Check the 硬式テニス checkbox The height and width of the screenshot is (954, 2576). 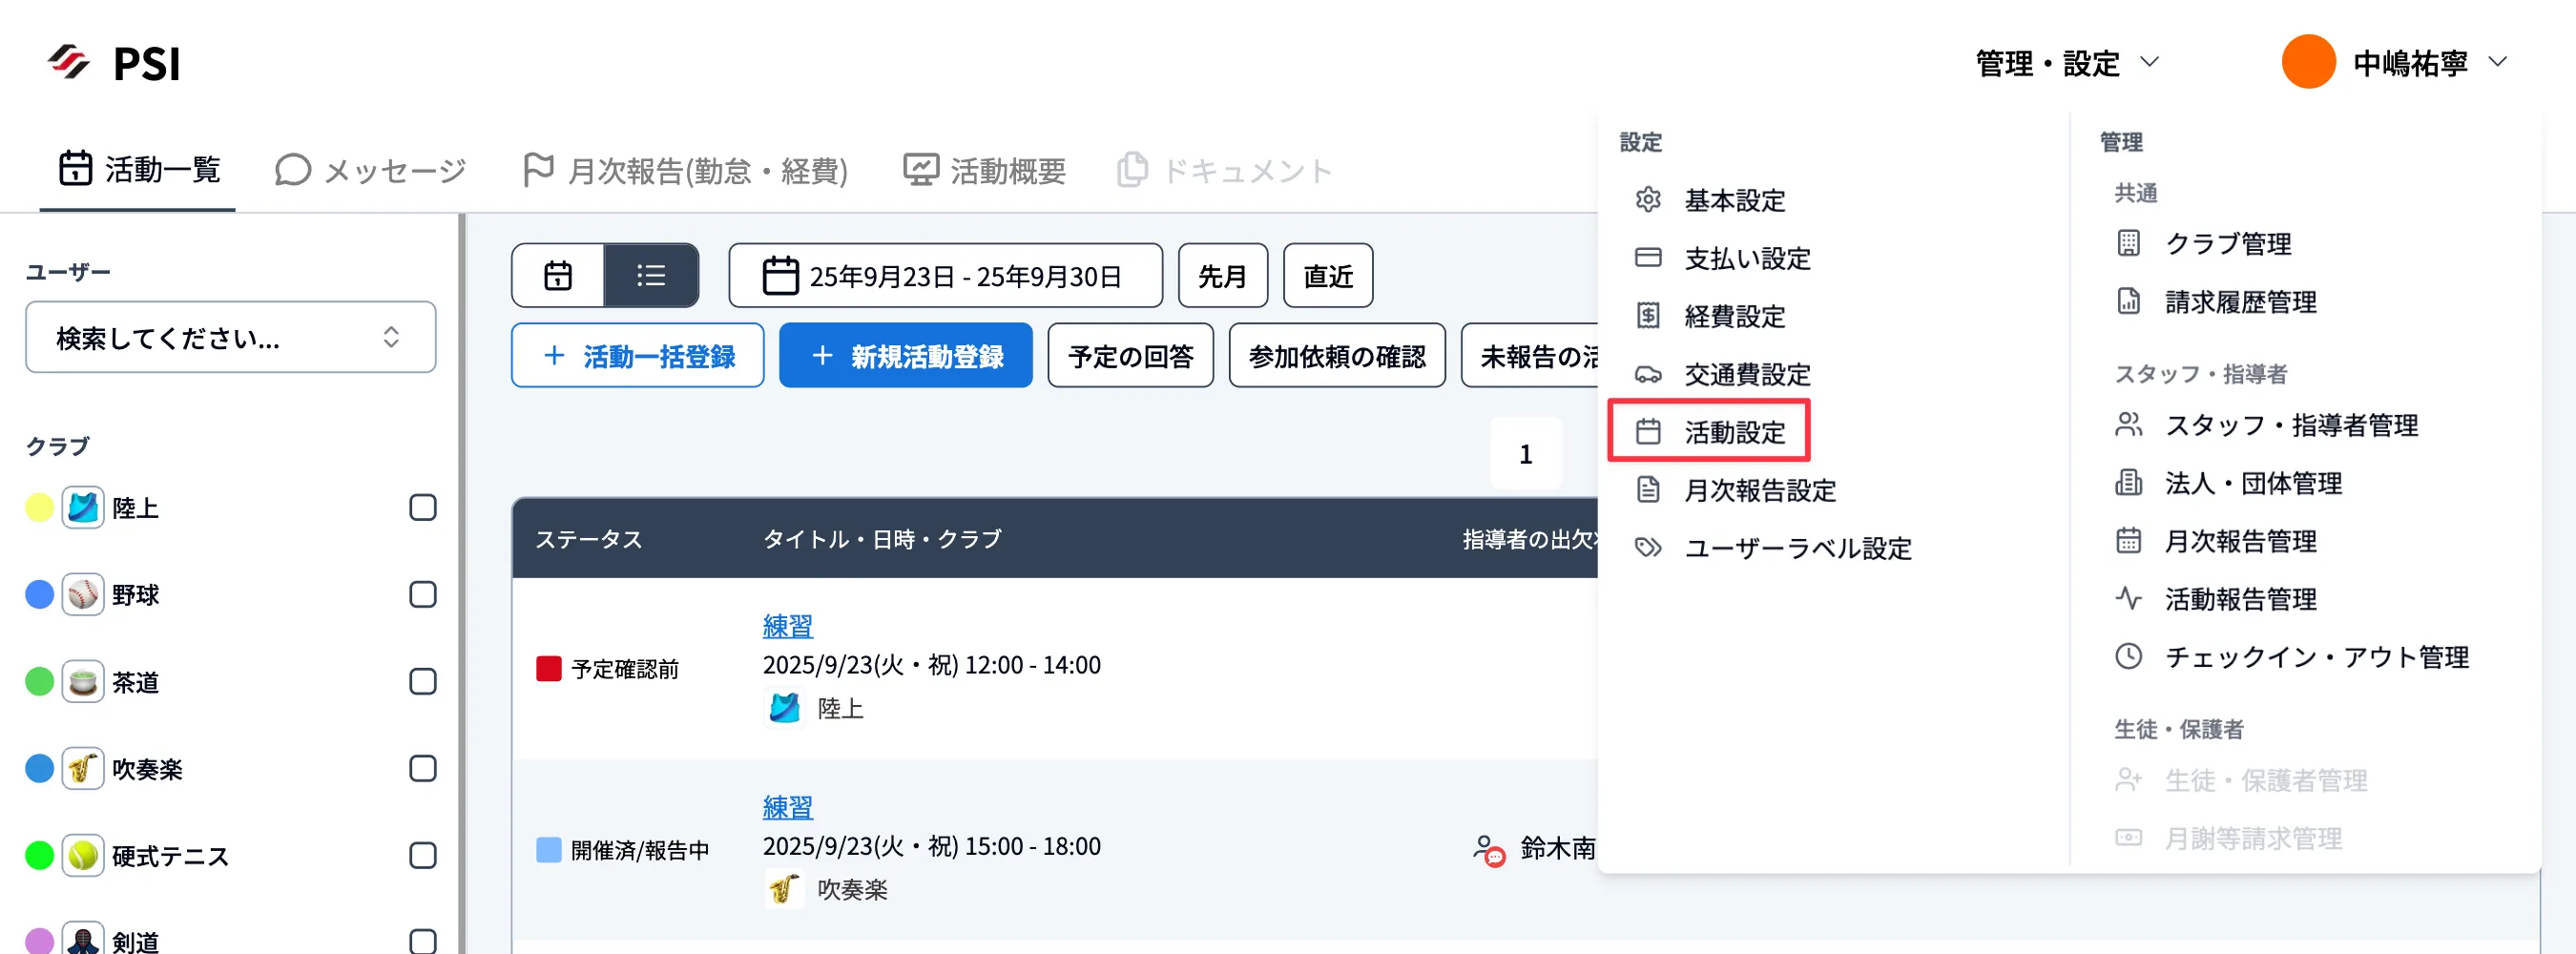423,856
